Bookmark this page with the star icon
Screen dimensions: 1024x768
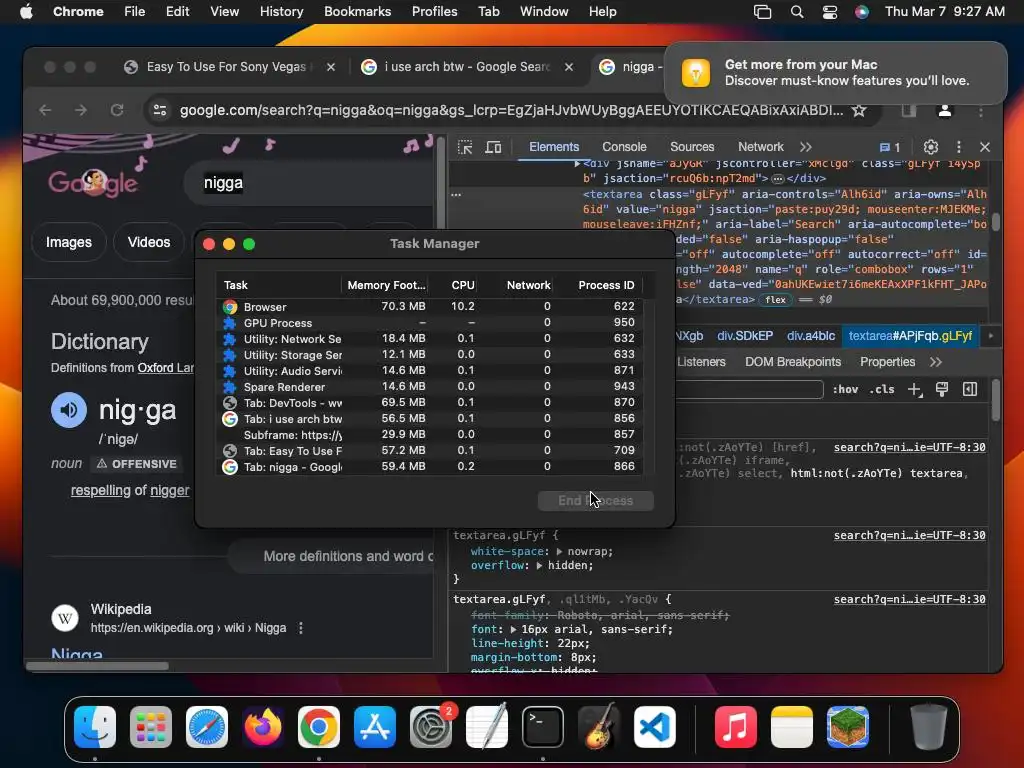[859, 110]
